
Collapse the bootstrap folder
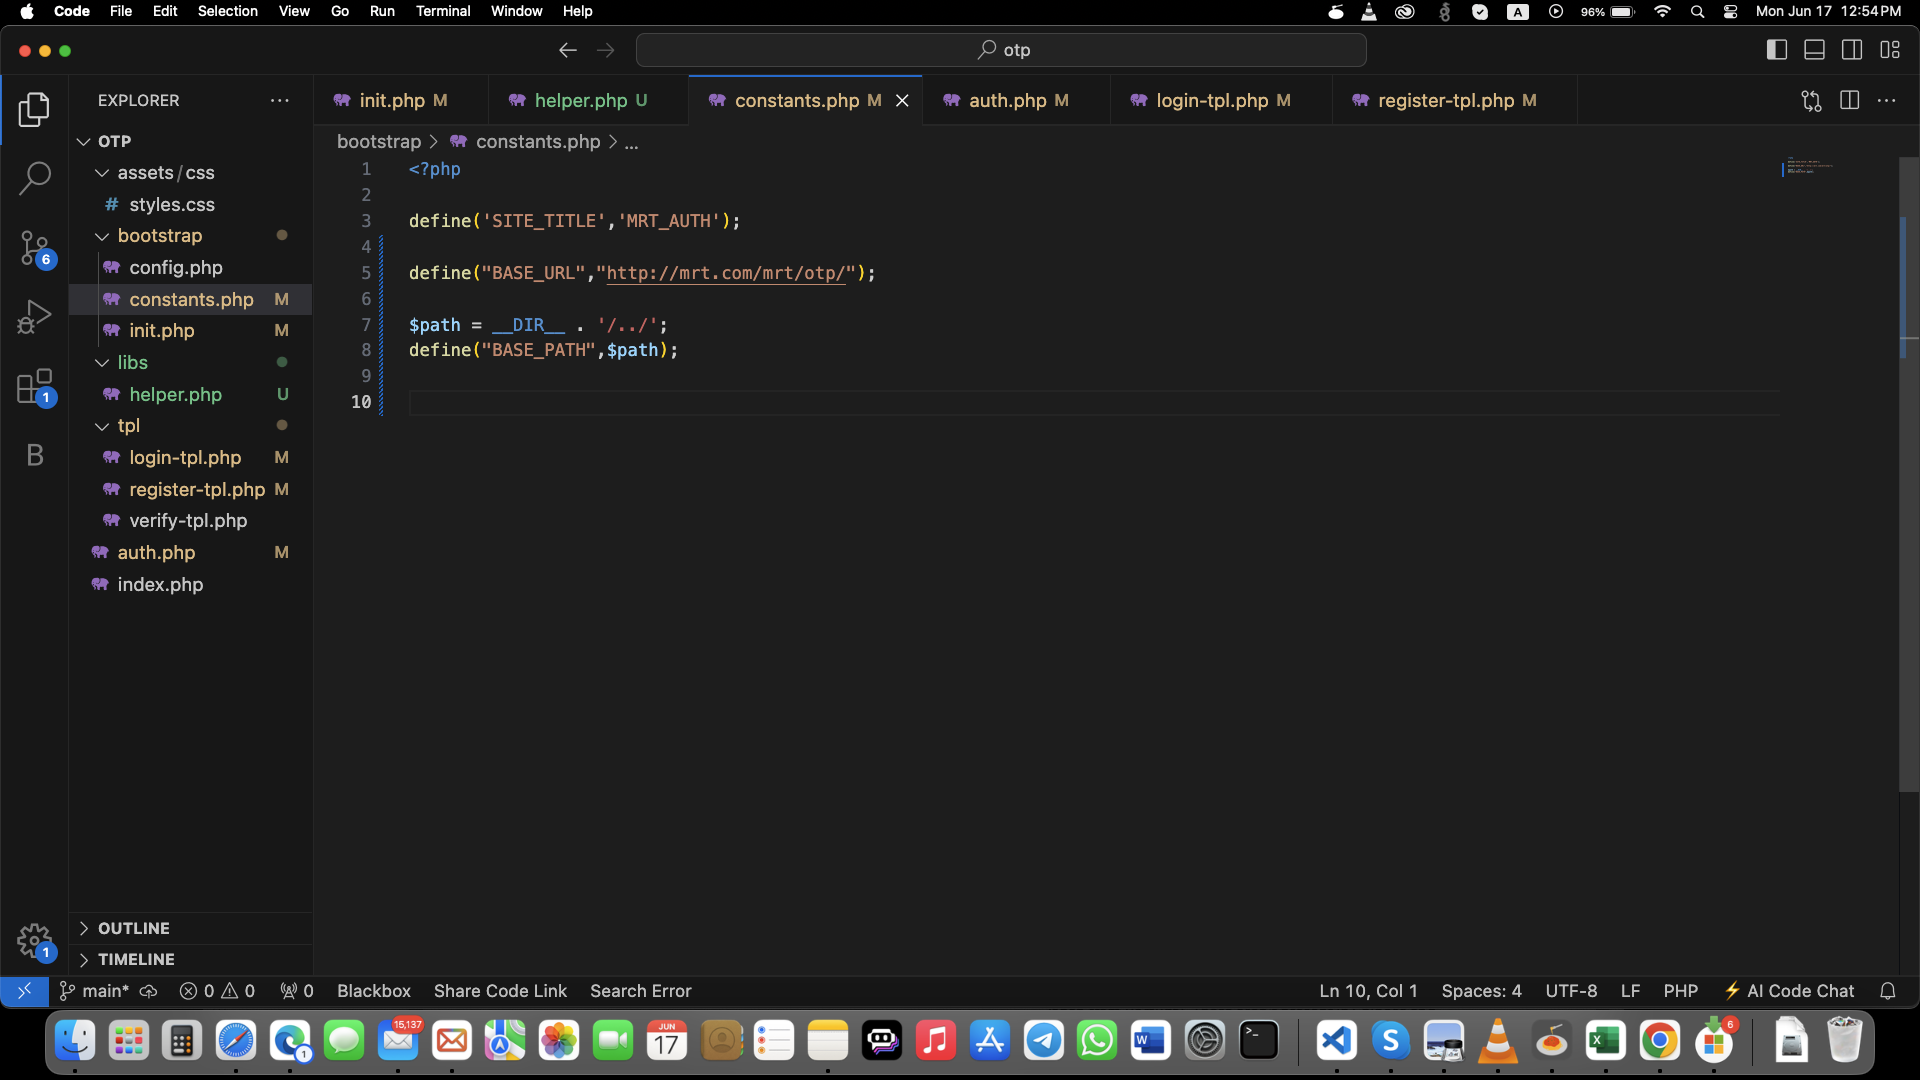102,235
